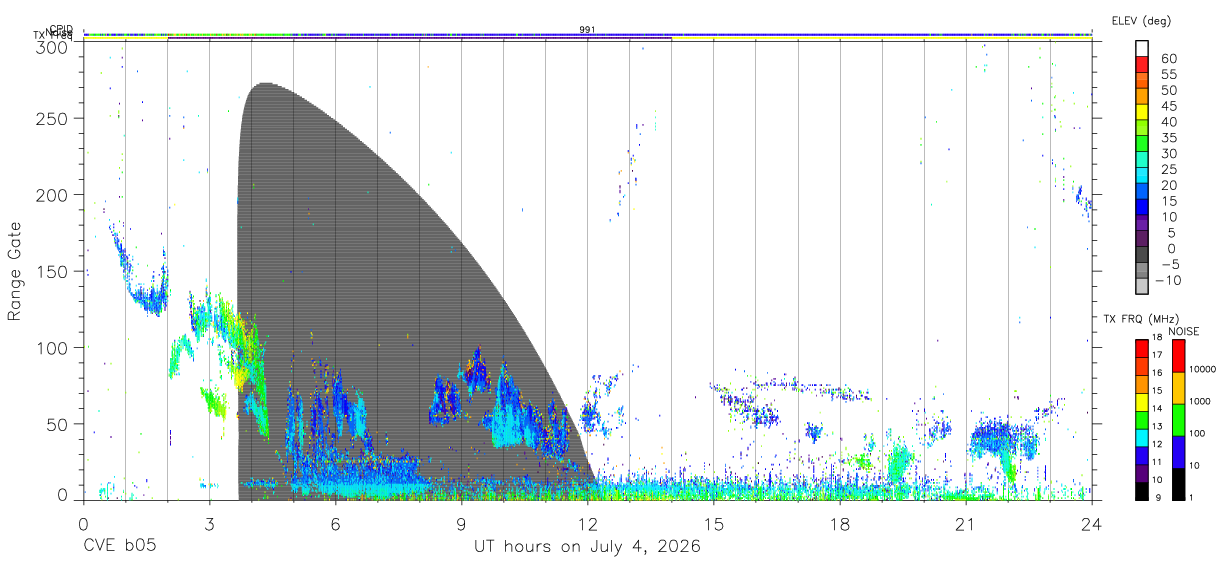Click the "200" tick on Range Gate axis
The width and height of the screenshot is (1228, 567).
click(54, 195)
